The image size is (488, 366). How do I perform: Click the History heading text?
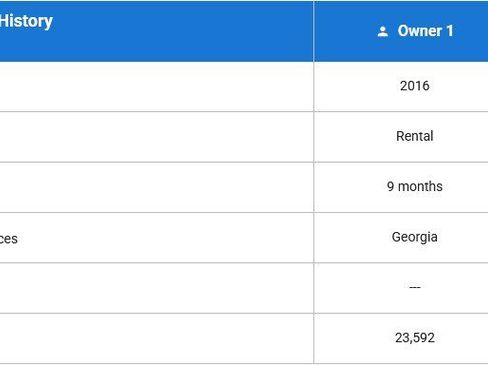[x=26, y=22]
